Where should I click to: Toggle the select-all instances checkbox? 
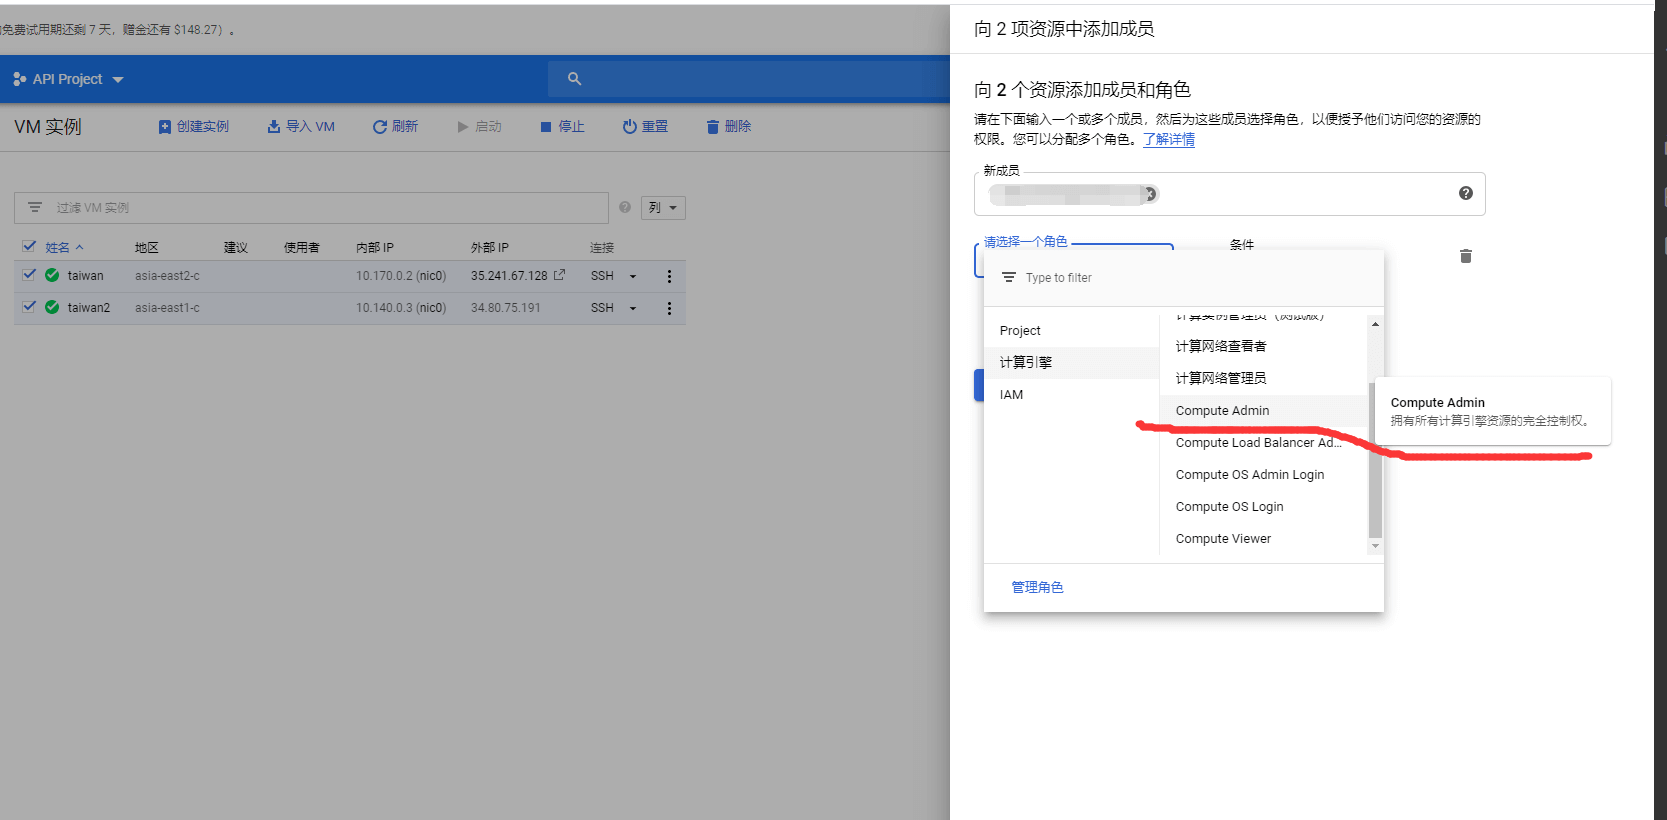pos(29,246)
